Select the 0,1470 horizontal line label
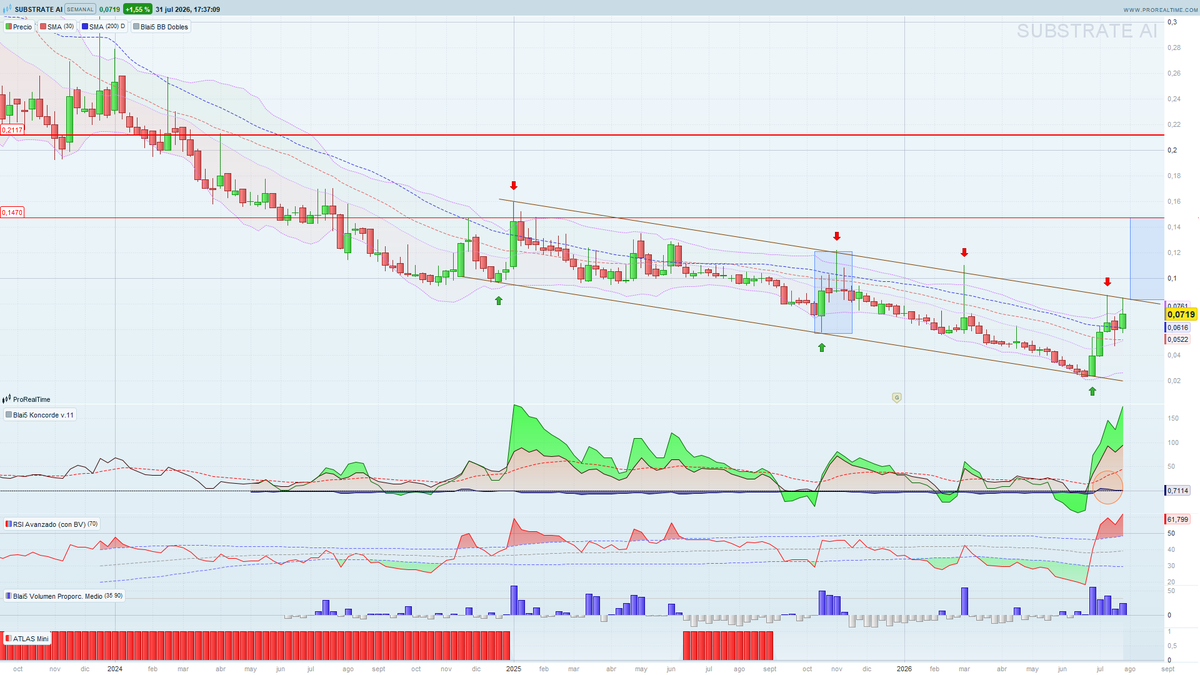Image resolution: width=1200 pixels, height=675 pixels. [x=12, y=212]
